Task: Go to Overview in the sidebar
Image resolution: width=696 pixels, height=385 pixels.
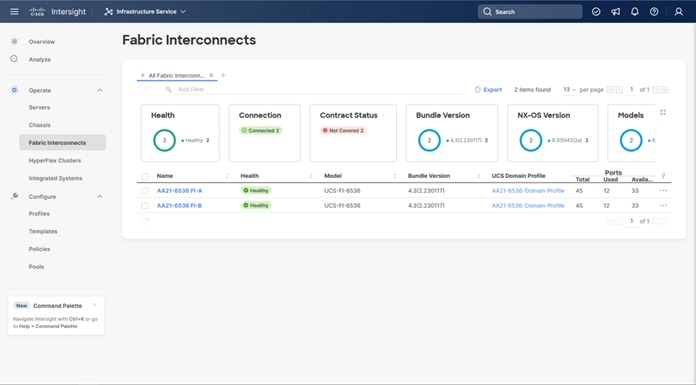Action: point(42,42)
